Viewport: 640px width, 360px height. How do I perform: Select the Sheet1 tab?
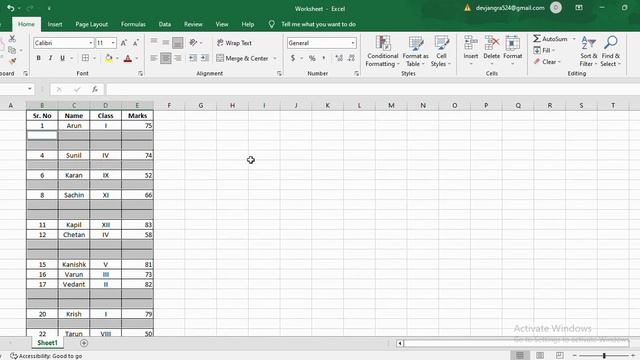(x=47, y=343)
